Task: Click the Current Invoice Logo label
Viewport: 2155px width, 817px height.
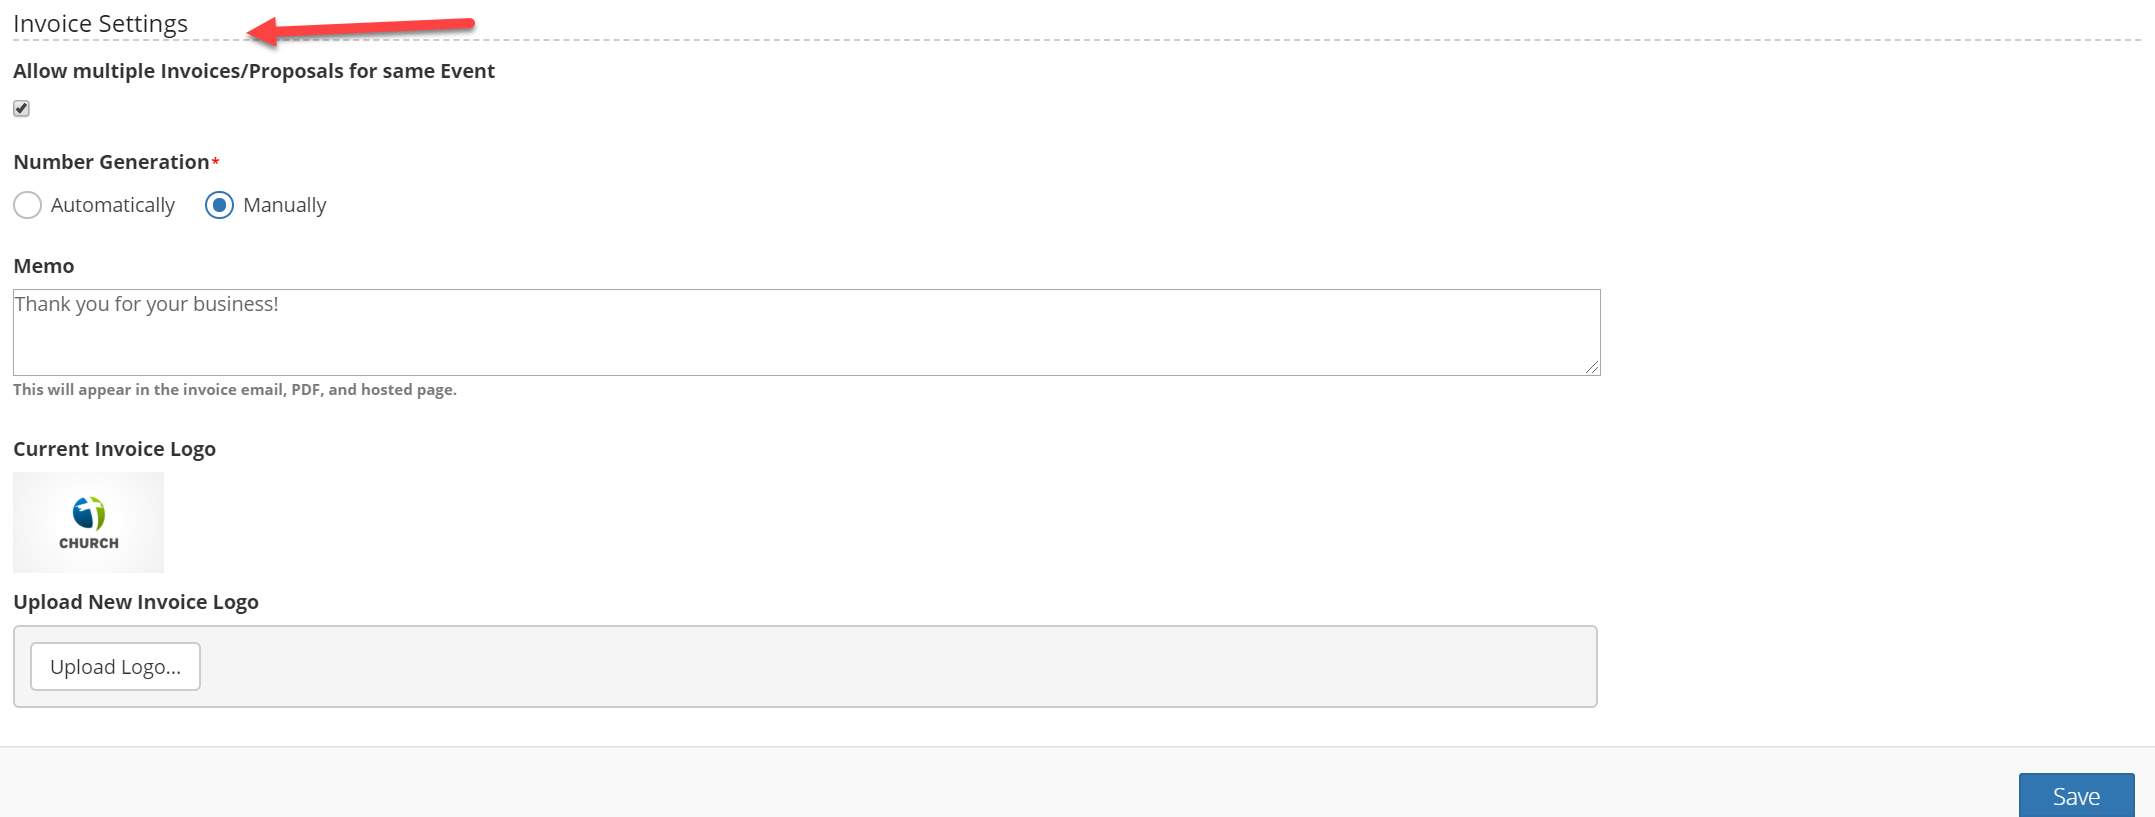Action: click(114, 449)
